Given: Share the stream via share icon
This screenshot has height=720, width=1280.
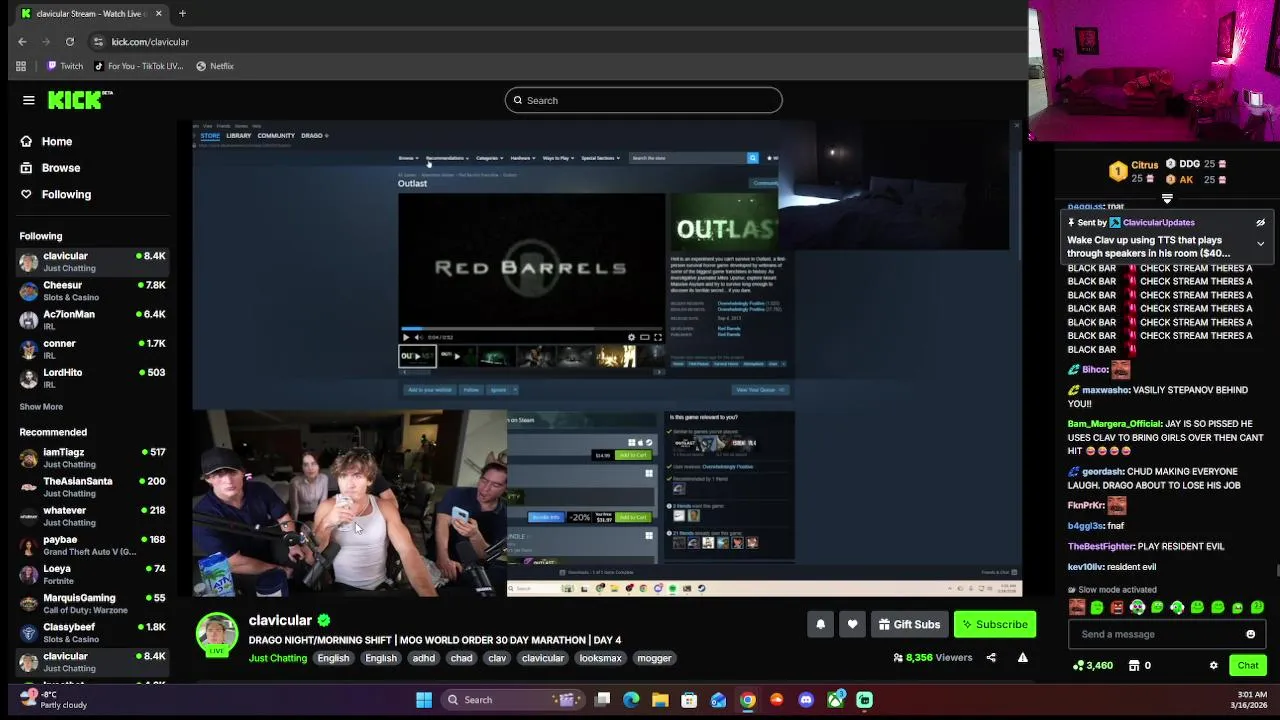Looking at the screenshot, I should pos(991,657).
